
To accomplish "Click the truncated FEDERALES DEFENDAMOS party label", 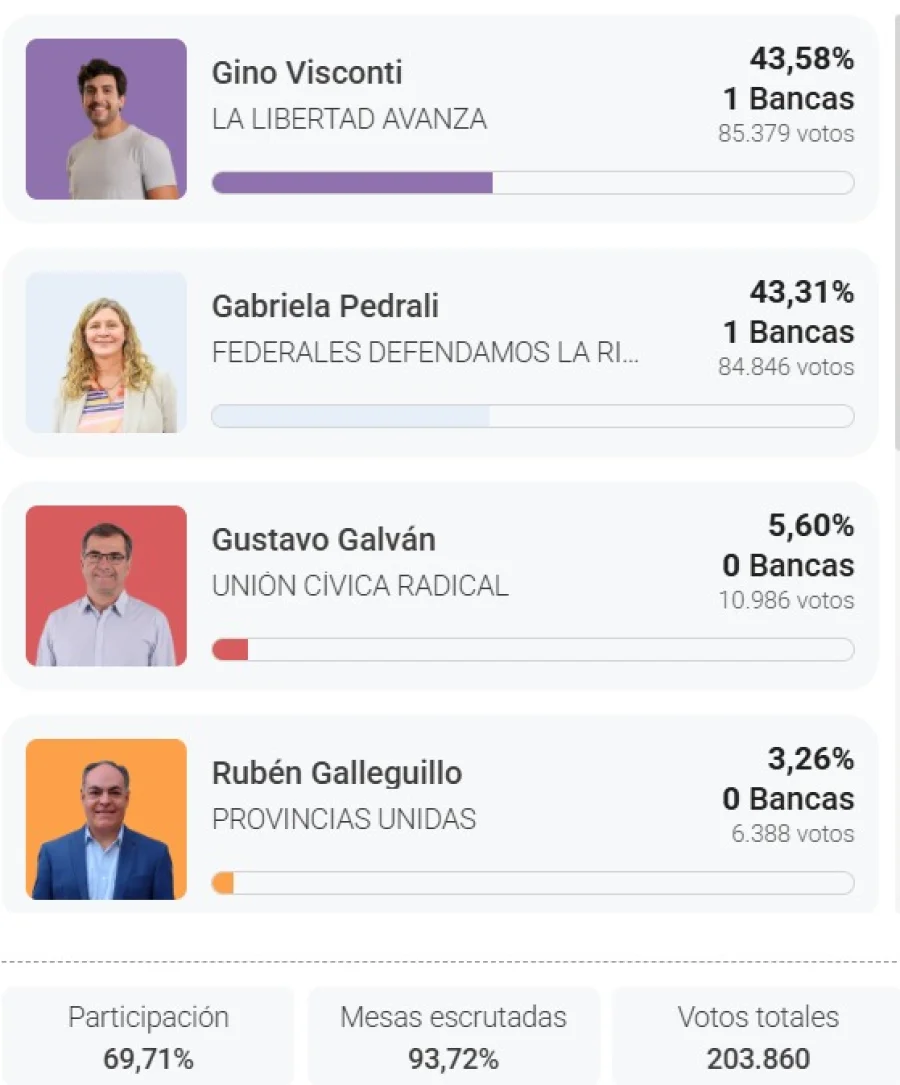I will (x=425, y=352).
